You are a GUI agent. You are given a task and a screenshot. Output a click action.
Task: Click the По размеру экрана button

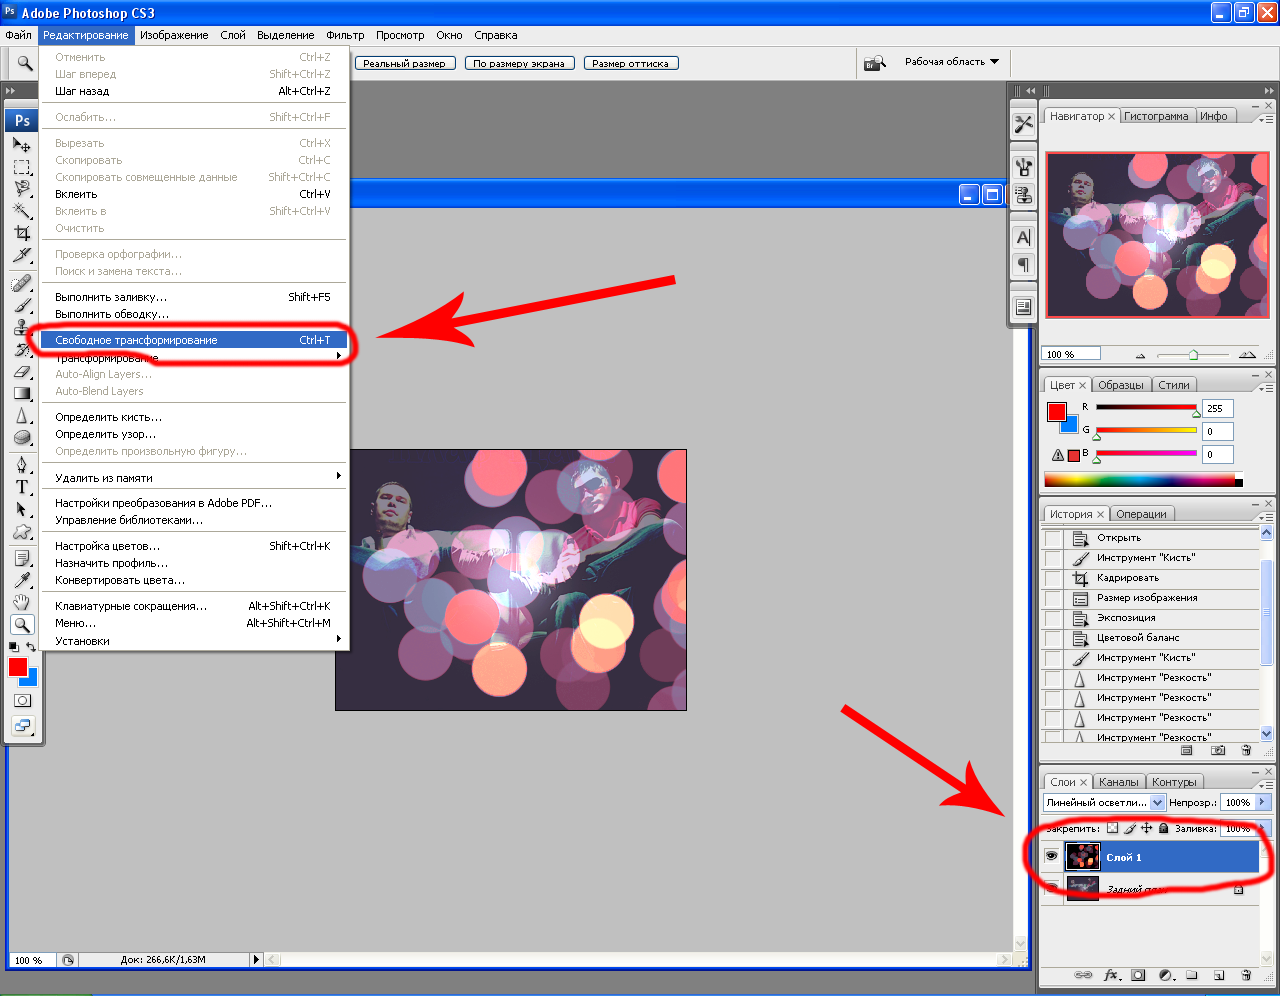519,63
